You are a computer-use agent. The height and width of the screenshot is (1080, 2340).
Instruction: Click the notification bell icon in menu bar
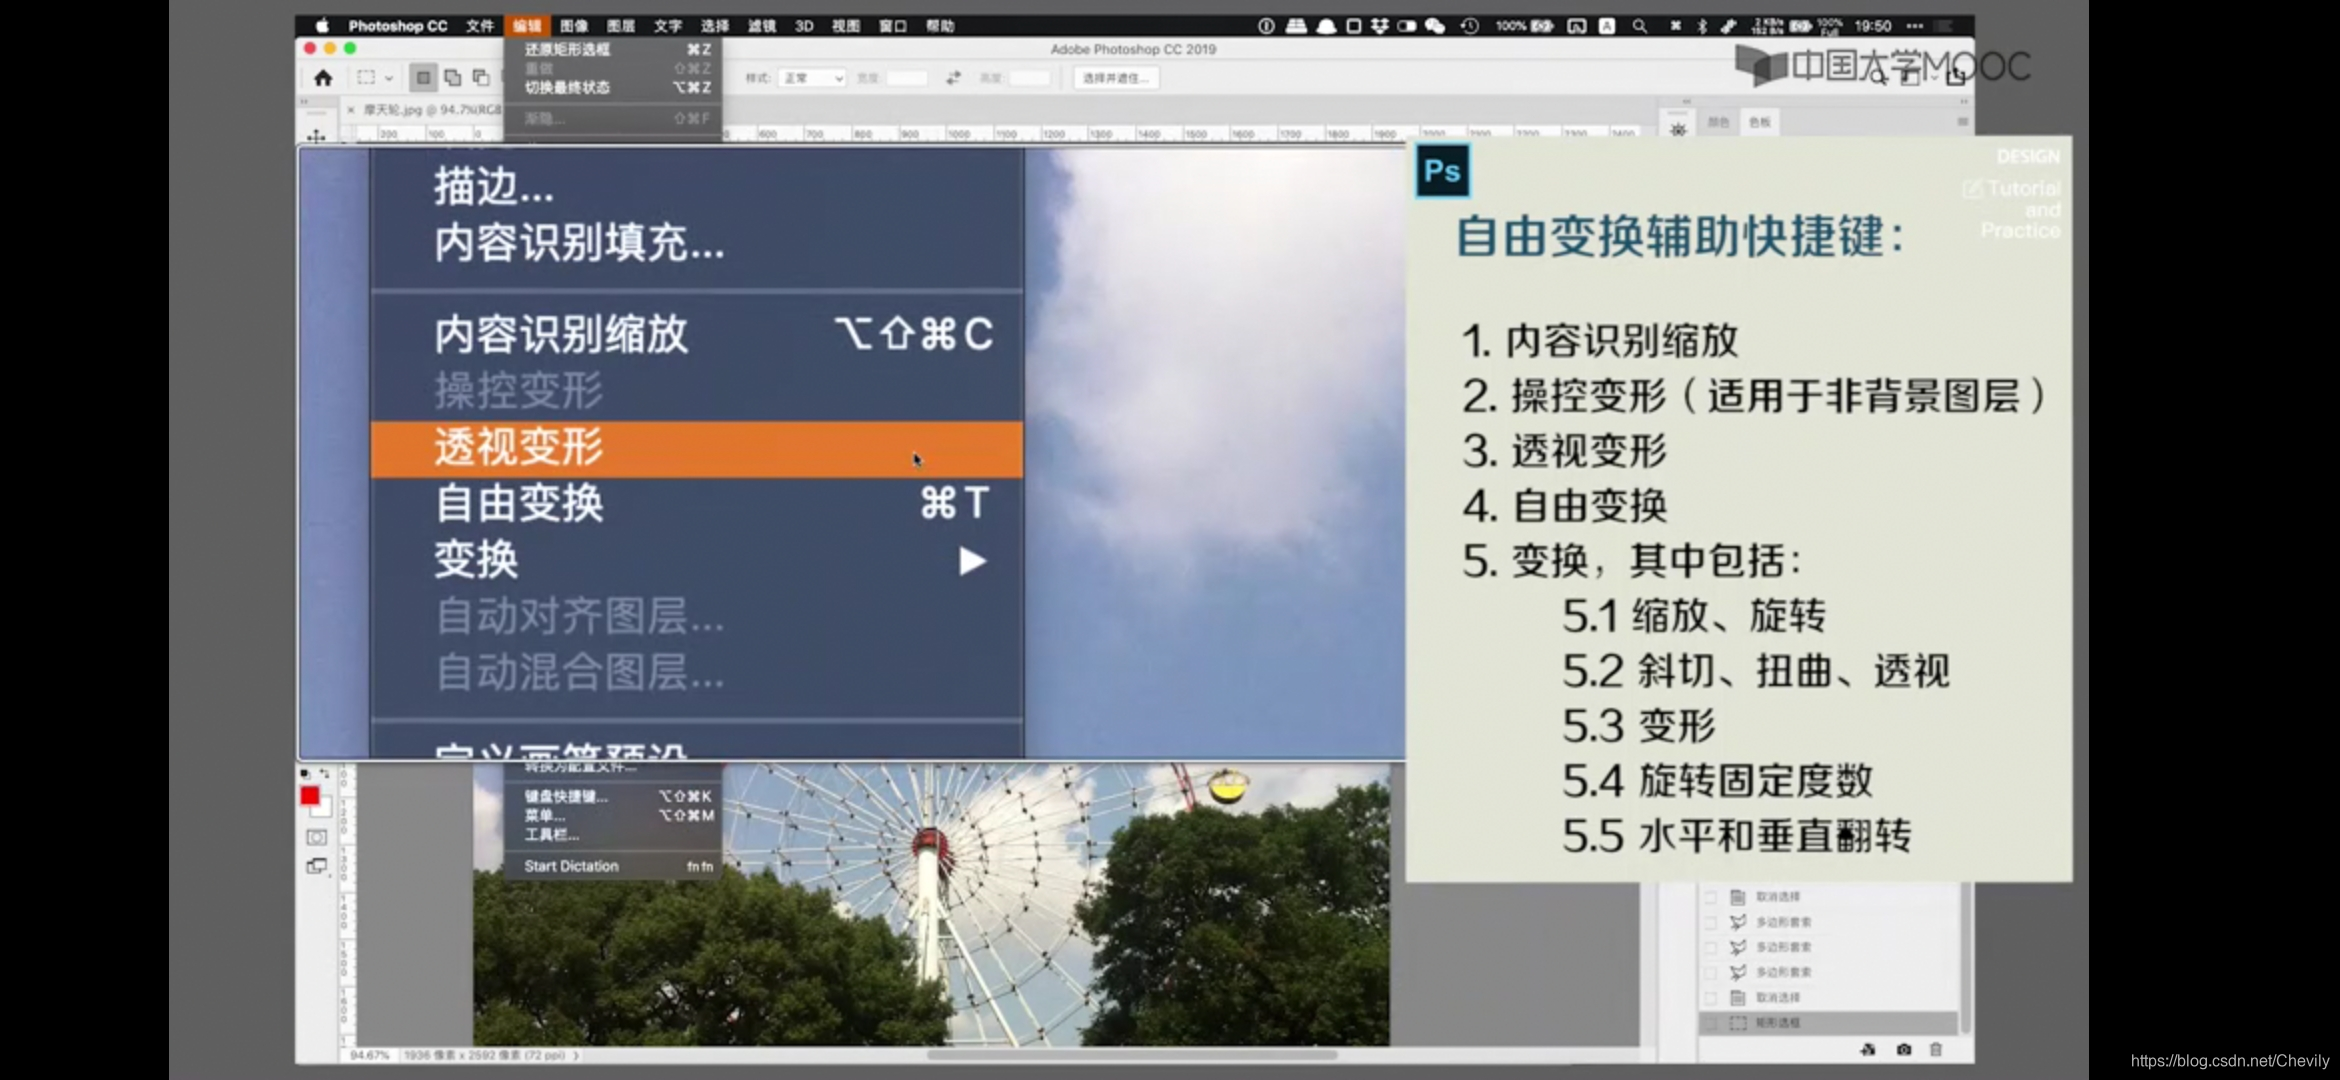pyautogui.click(x=1326, y=26)
